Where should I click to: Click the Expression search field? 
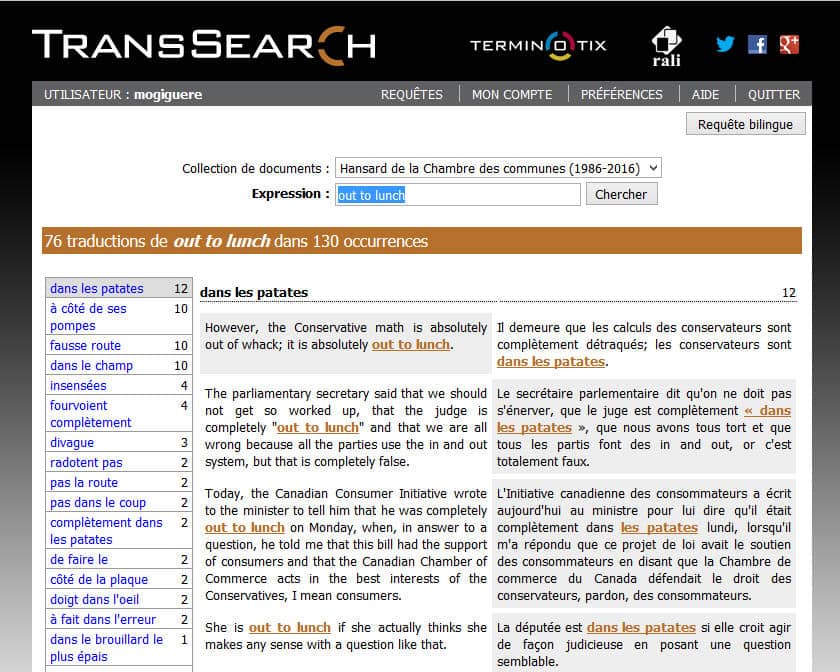pyautogui.click(x=457, y=194)
